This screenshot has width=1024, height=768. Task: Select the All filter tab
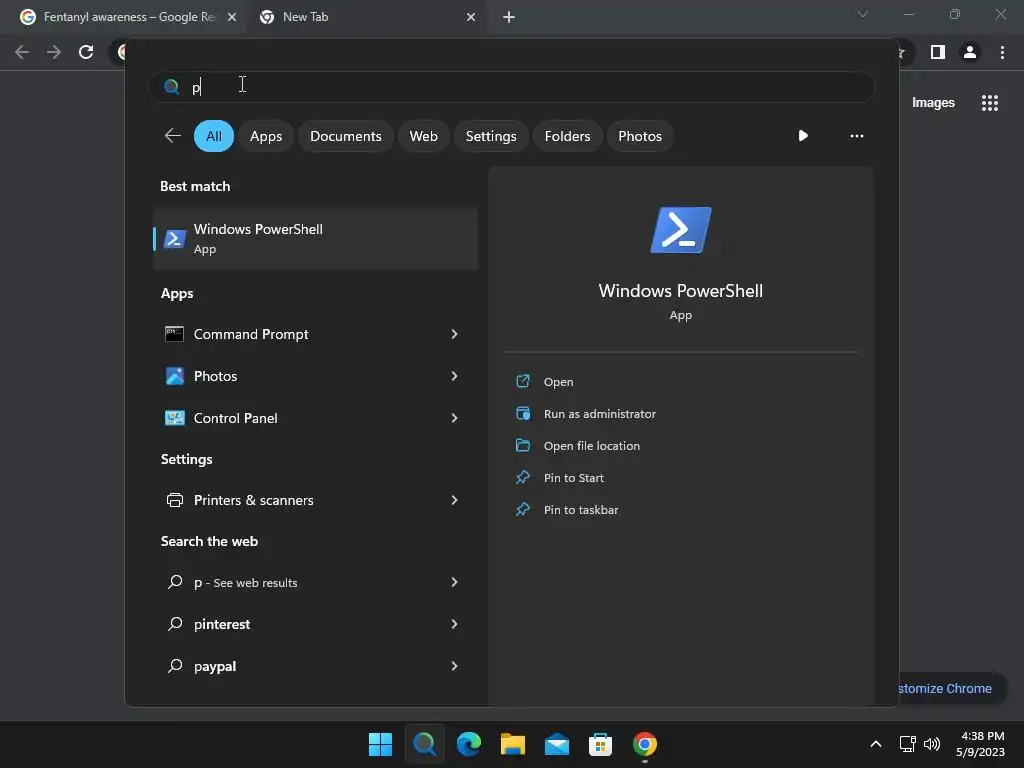(x=214, y=136)
